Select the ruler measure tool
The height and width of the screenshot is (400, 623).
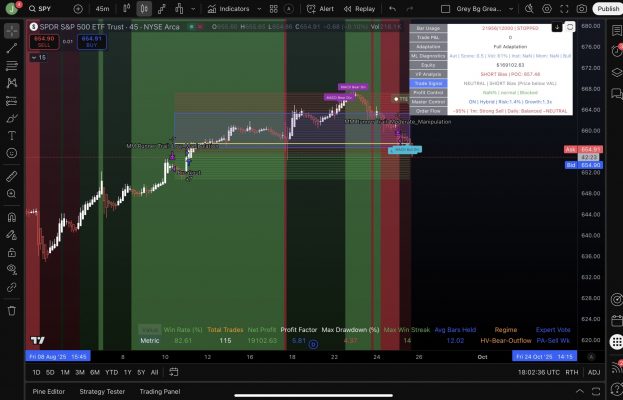pyautogui.click(x=12, y=176)
